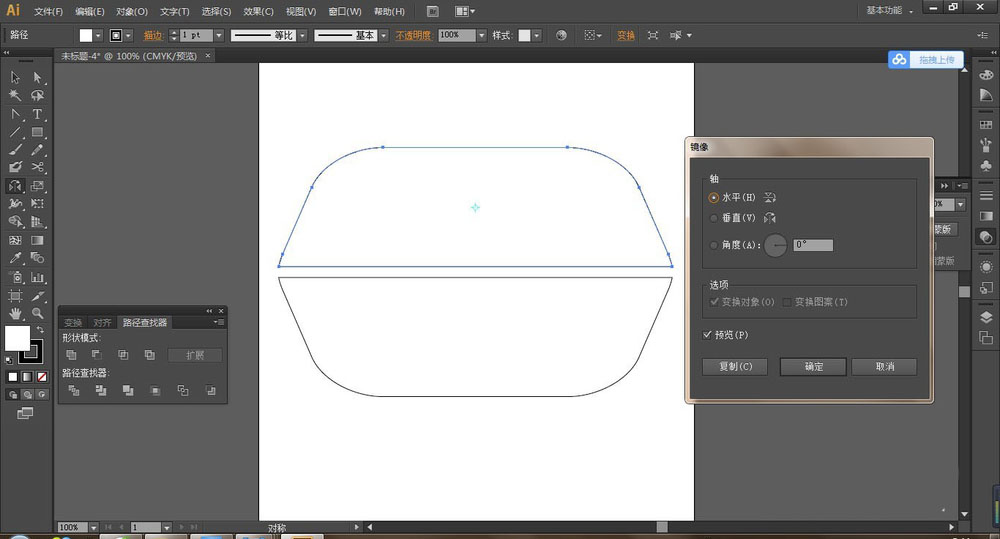Click the 复制(C) copy button
The image size is (1000, 539).
point(735,367)
